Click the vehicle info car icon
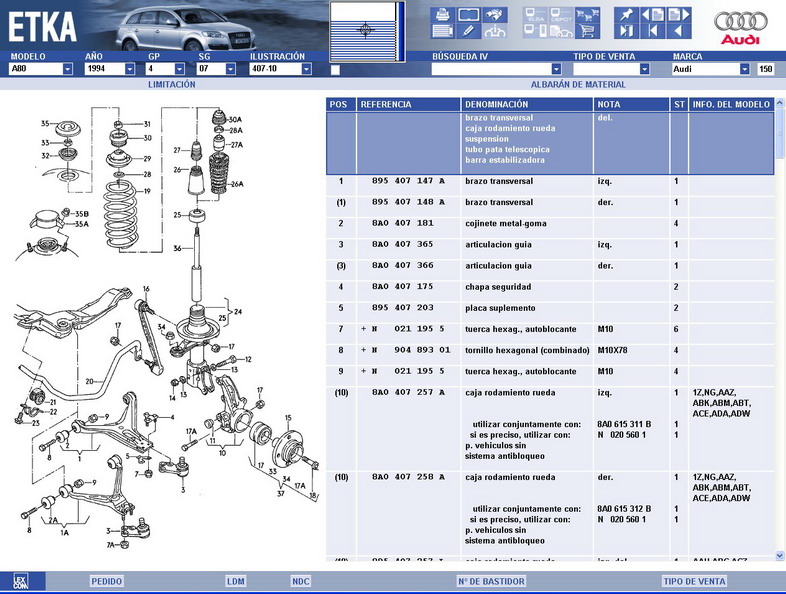The image size is (786, 594). click(495, 31)
